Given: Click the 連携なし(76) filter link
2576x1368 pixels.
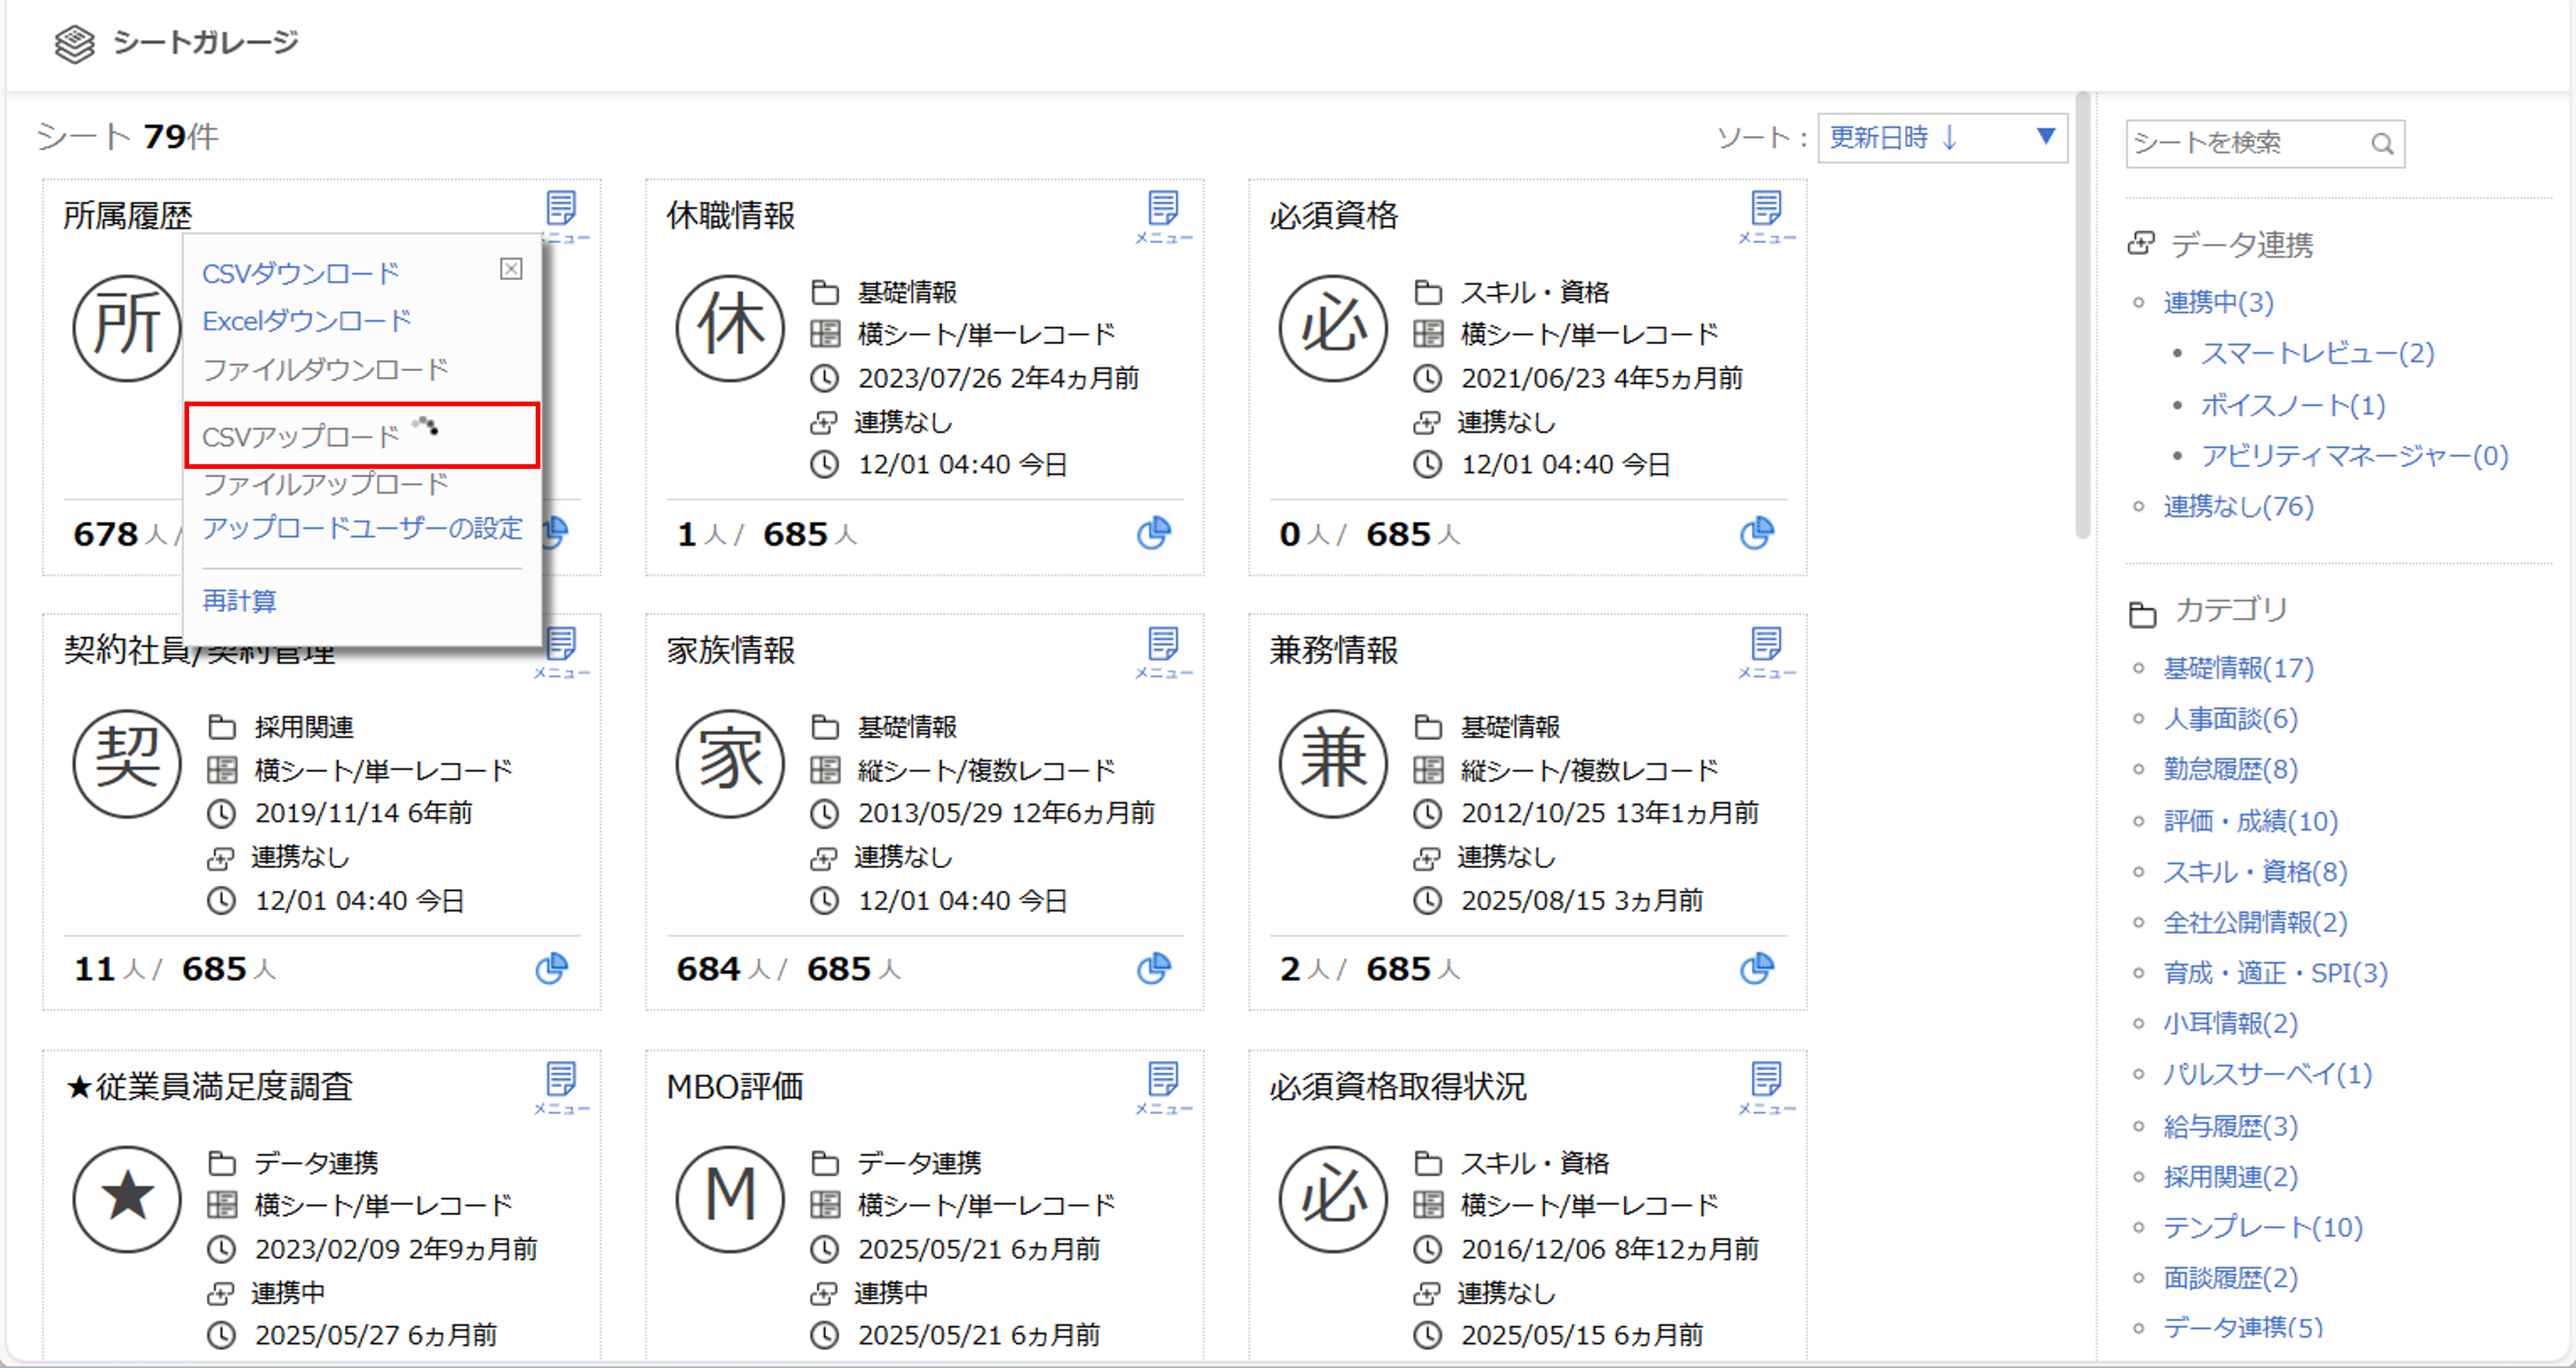Looking at the screenshot, I should click(2238, 506).
